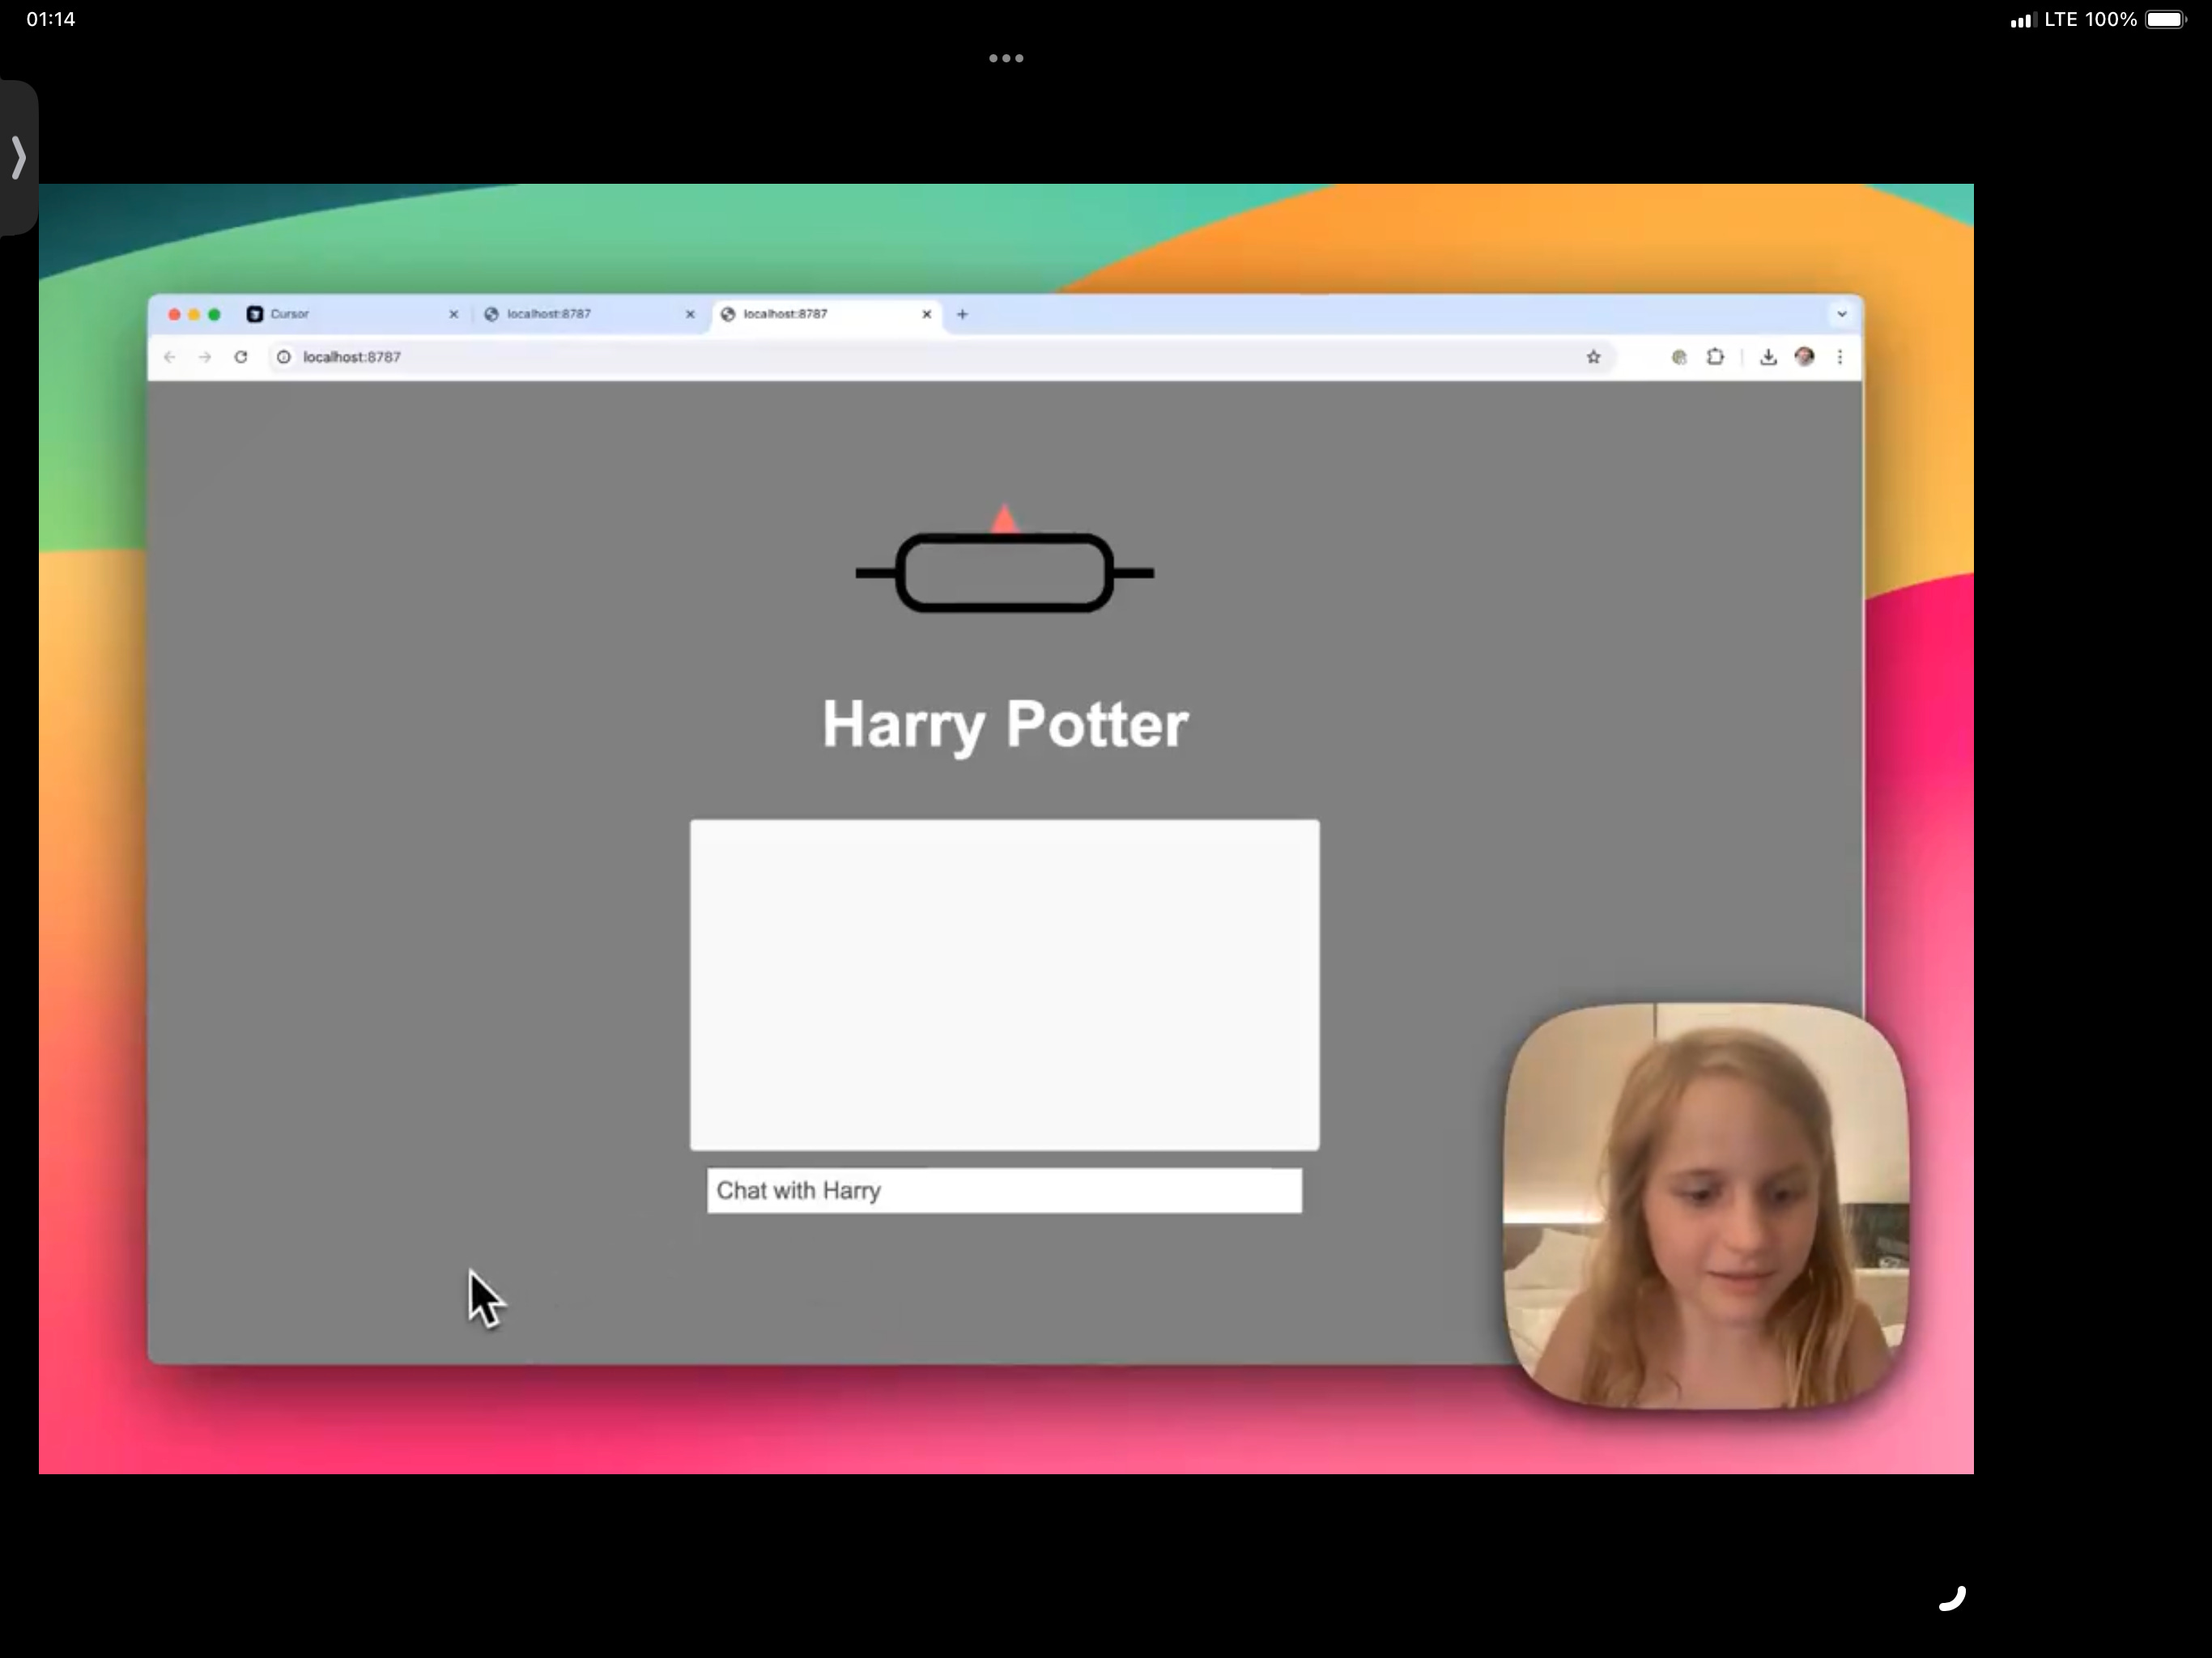Tap the battery status indicator
2212x1658 pixels.
tap(2165, 20)
